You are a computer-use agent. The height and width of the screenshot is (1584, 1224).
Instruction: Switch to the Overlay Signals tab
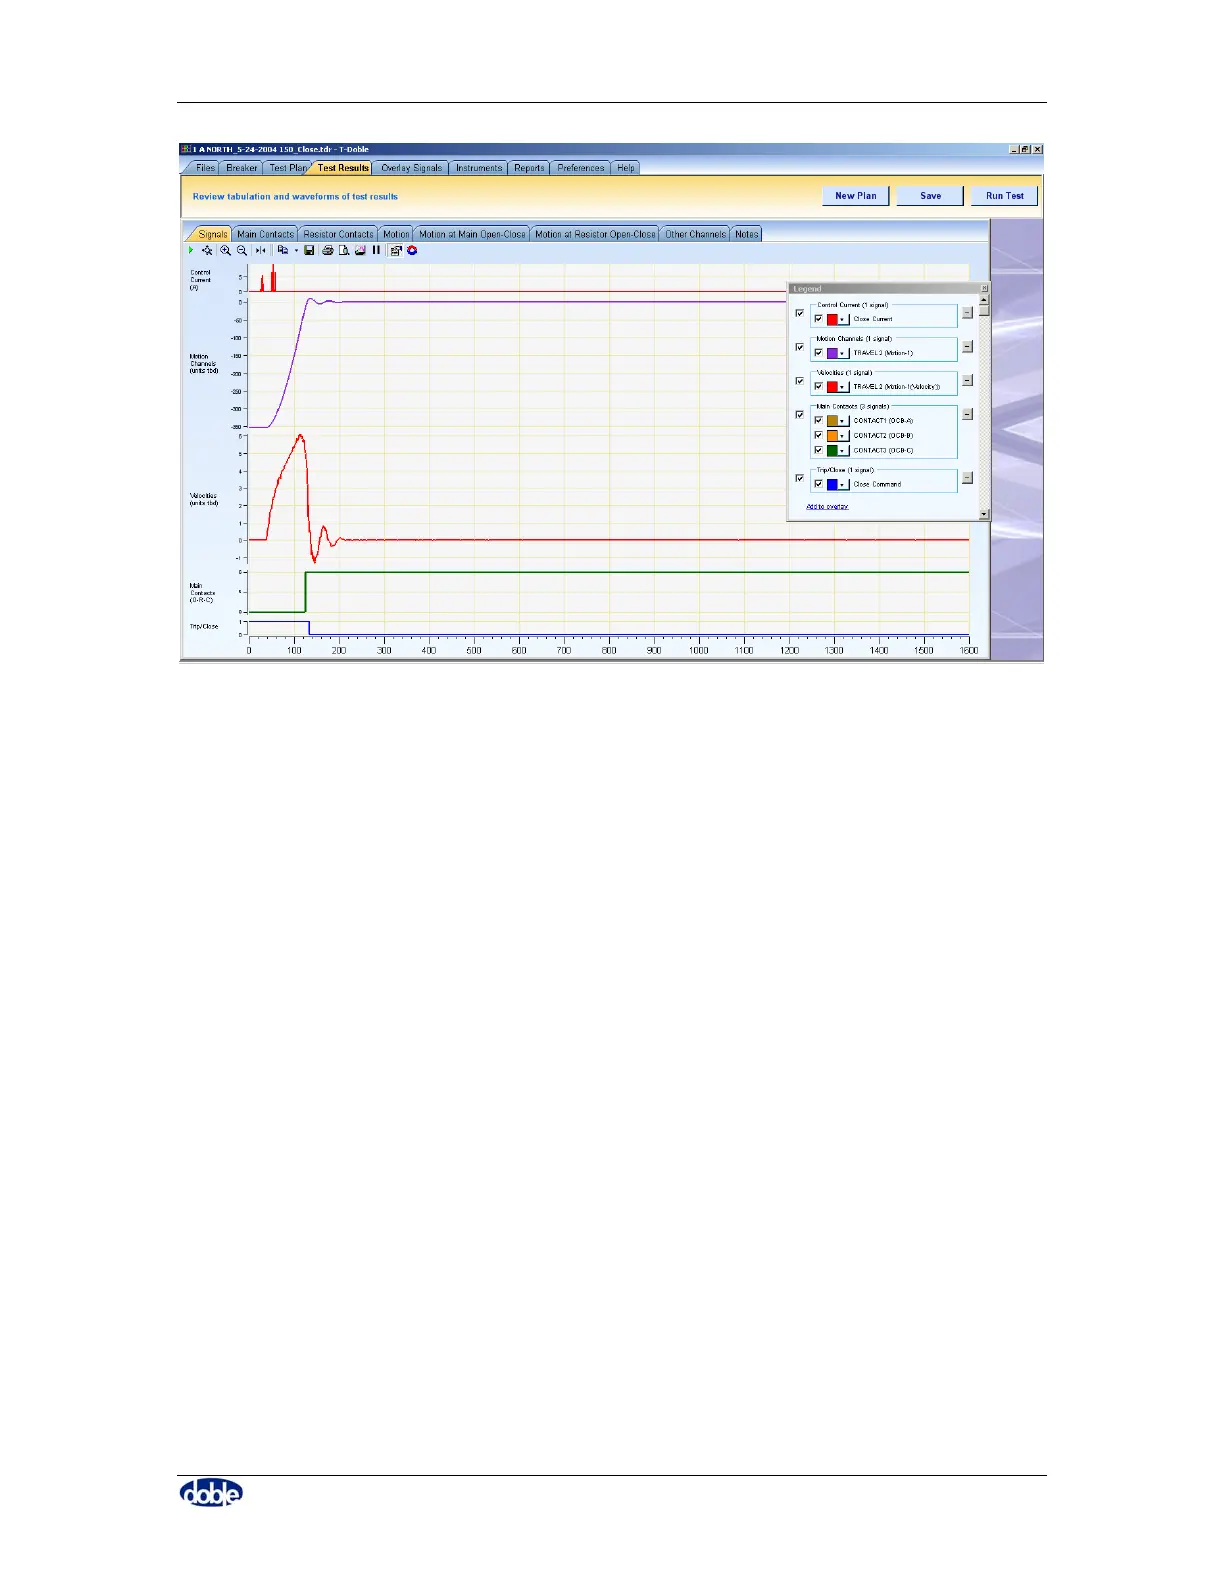pos(411,168)
